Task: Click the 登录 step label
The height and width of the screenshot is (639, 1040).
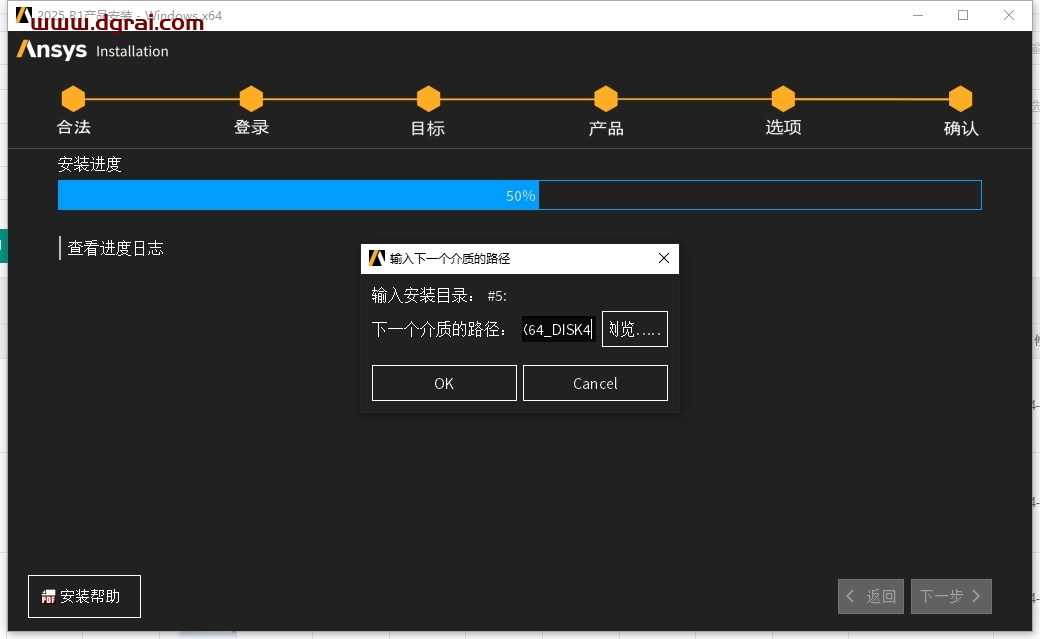Action: (251, 127)
